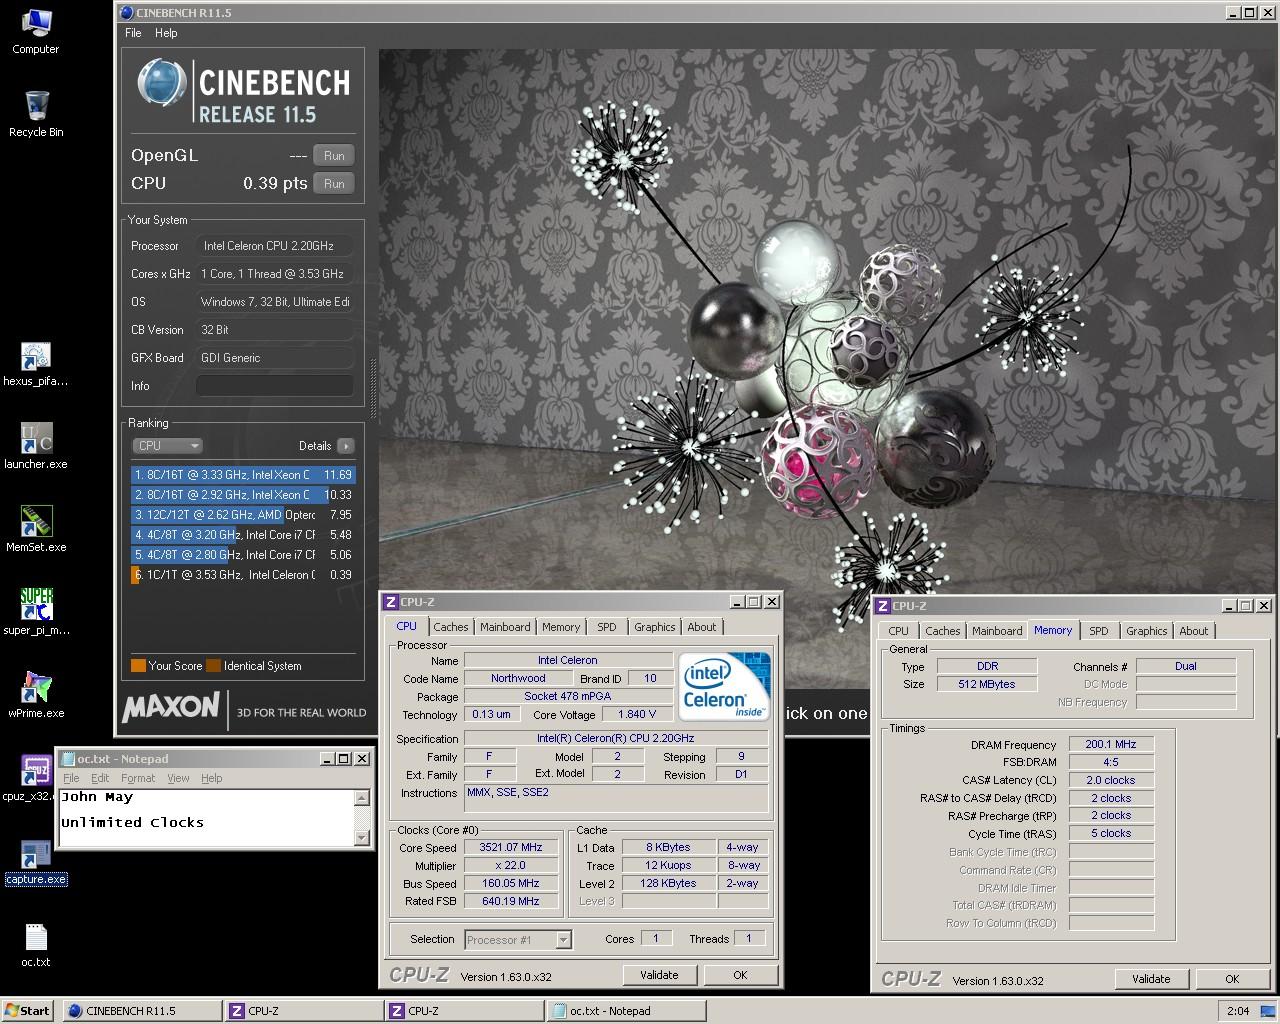Open Notepad's View menu

click(x=178, y=778)
